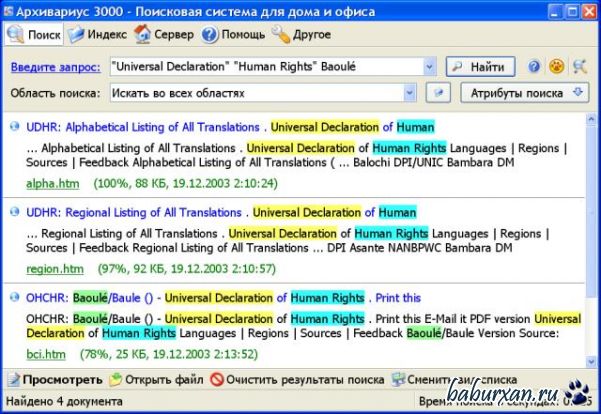
Task: Open the Сервер menu
Action: click(164, 34)
